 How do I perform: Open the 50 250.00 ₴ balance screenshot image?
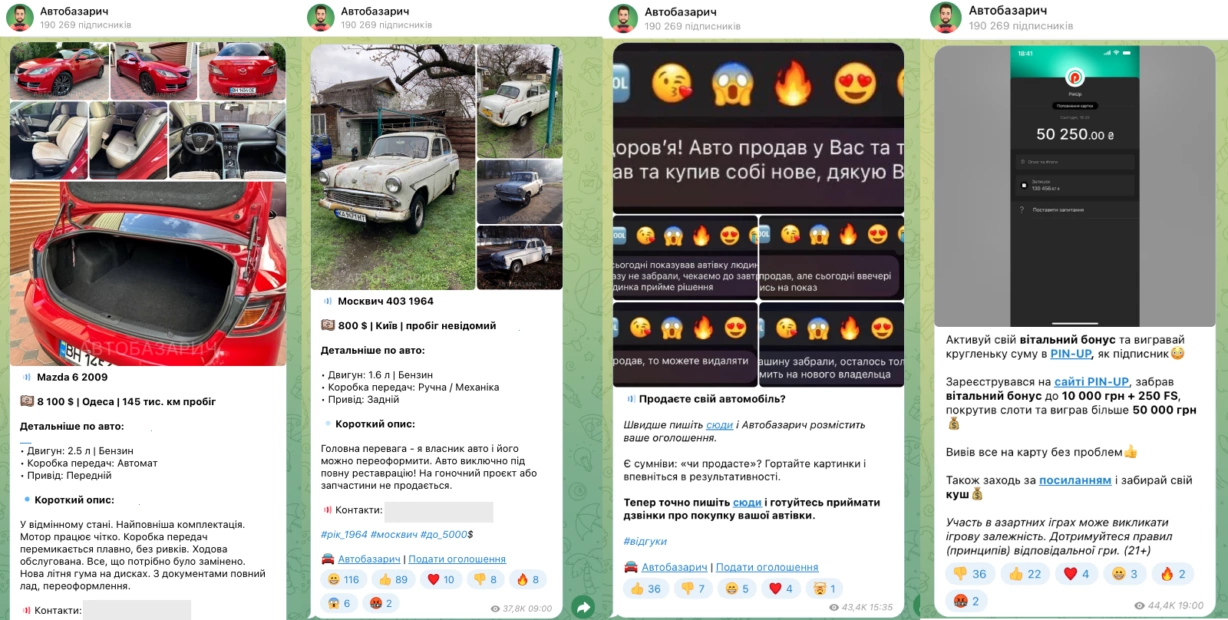[x=1075, y=184]
